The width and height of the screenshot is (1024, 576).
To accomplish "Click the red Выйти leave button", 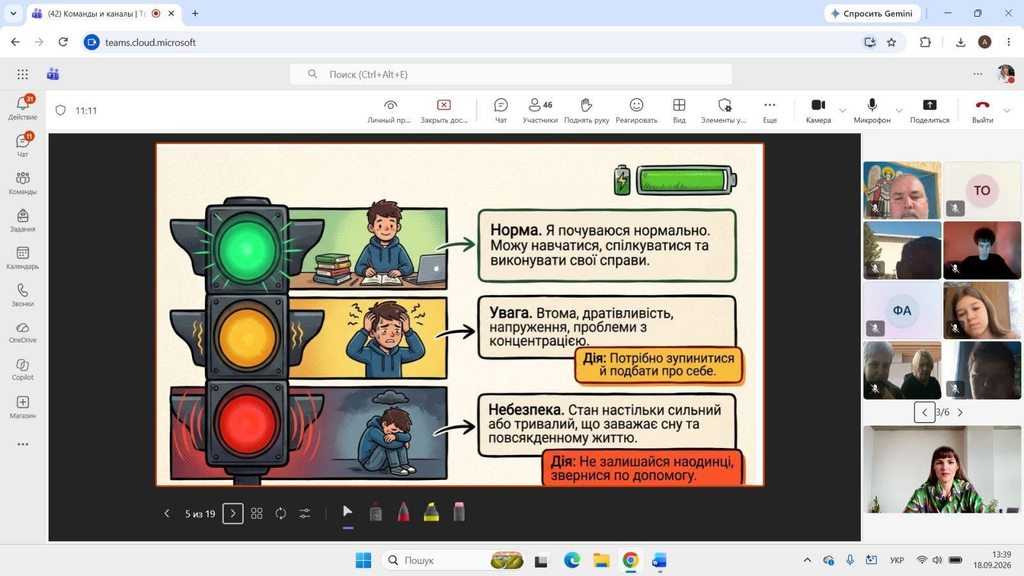I will click(x=982, y=110).
